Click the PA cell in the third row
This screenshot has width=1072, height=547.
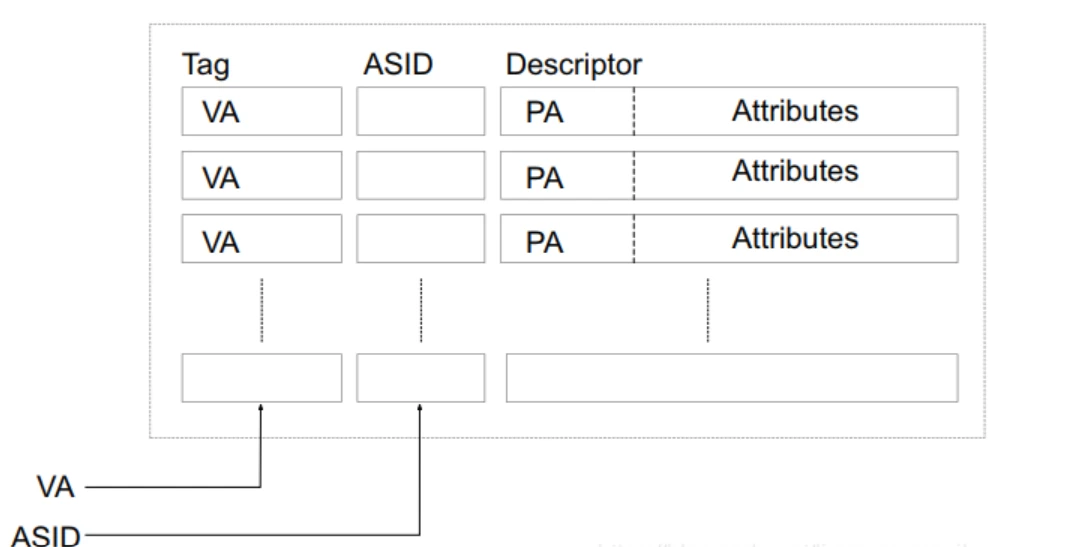click(x=566, y=239)
